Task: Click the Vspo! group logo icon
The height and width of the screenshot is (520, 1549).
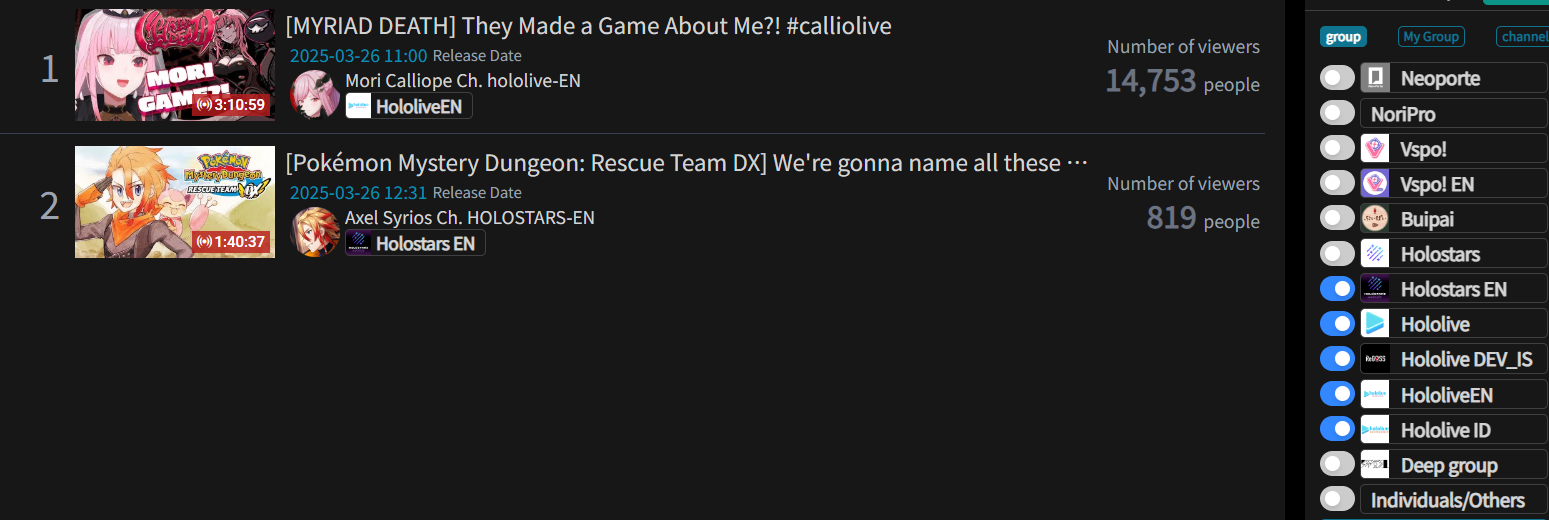Action: click(1375, 148)
